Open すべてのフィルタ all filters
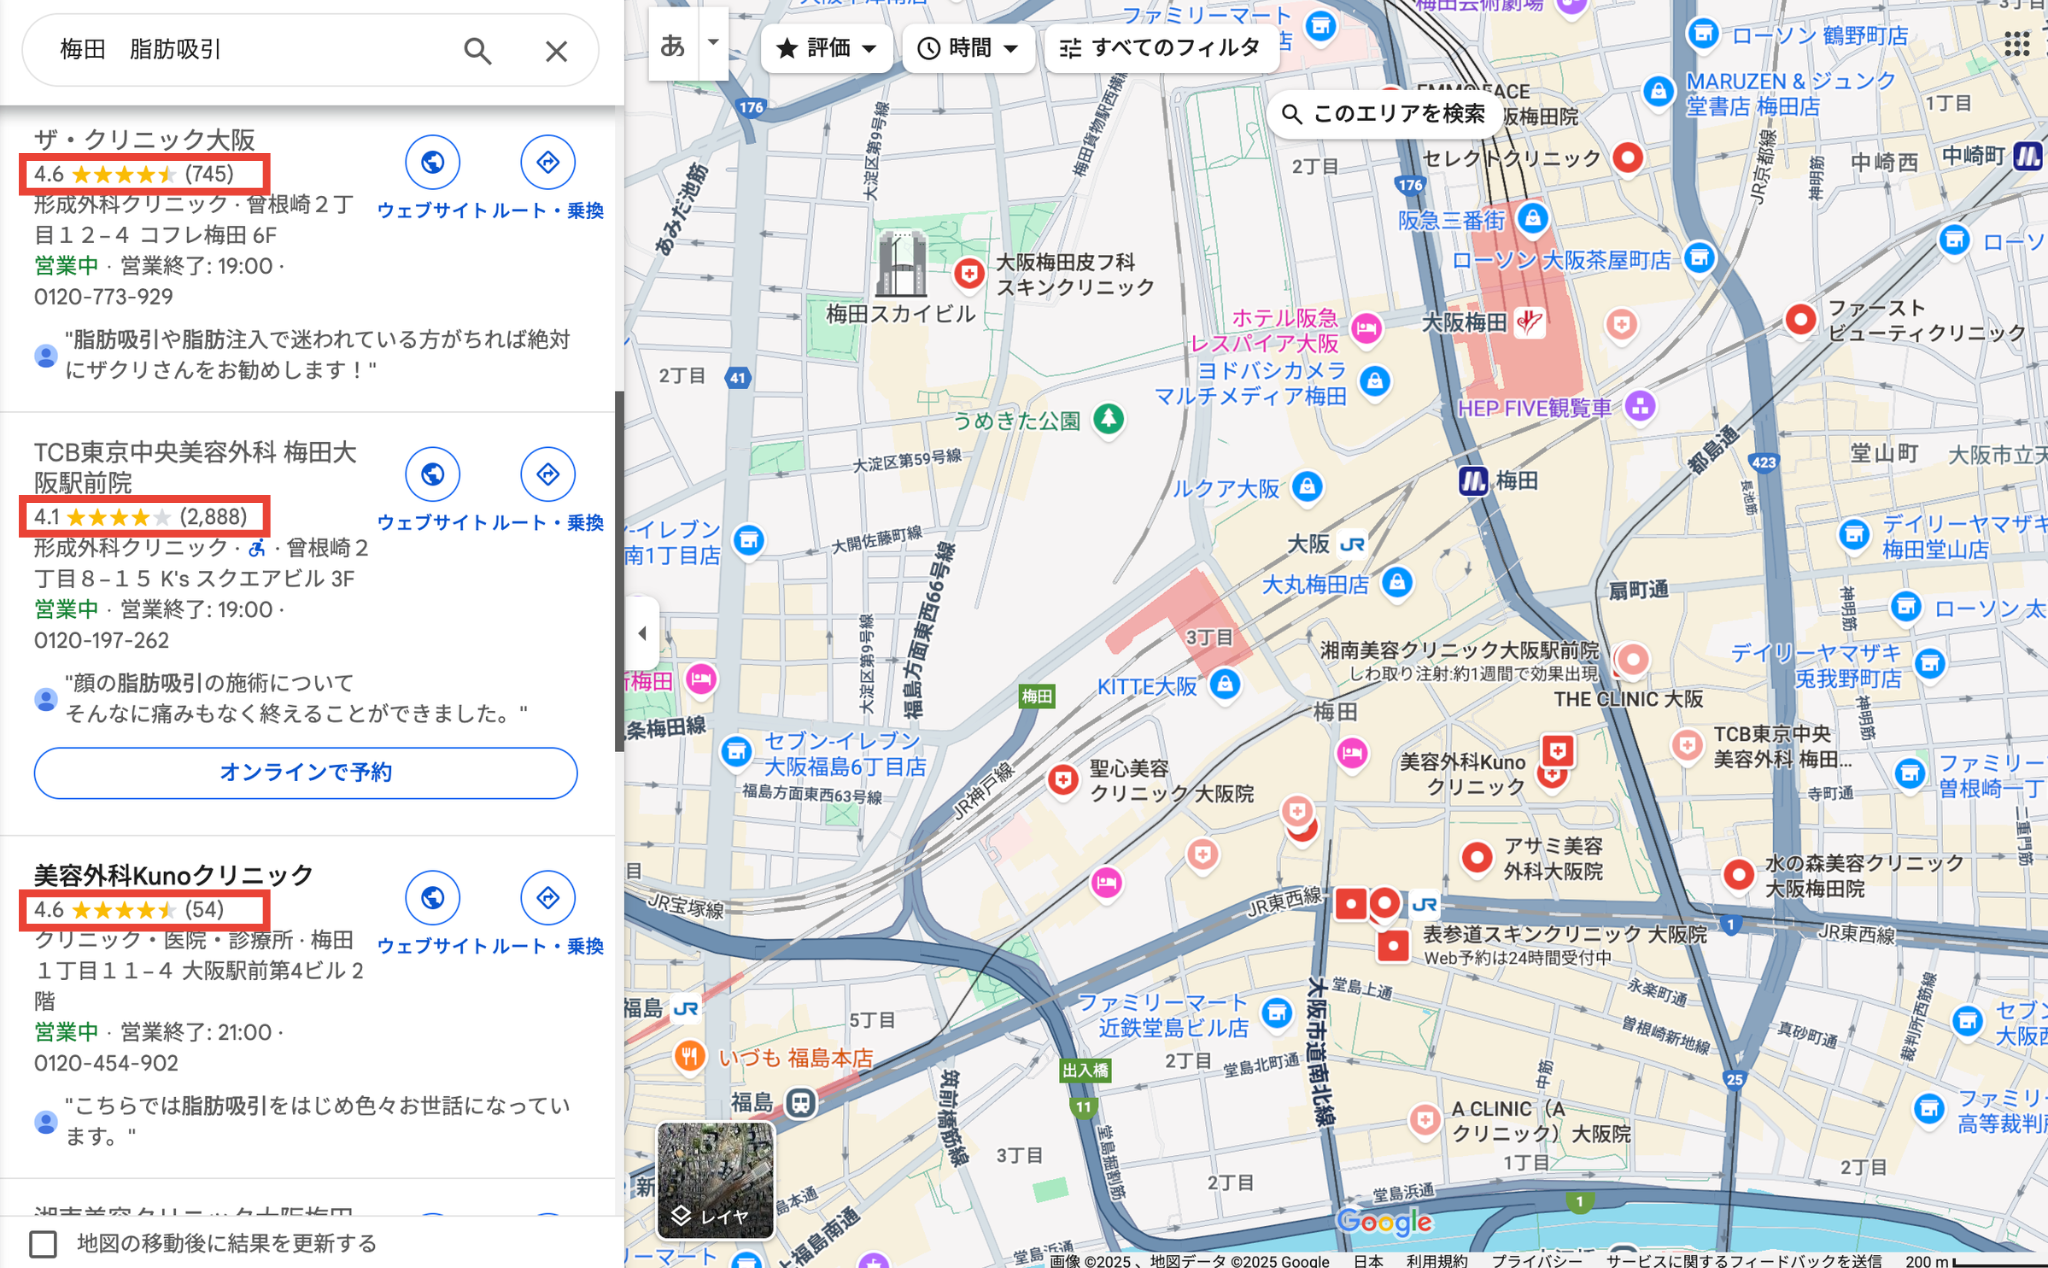The width and height of the screenshot is (2048, 1268). click(x=1162, y=48)
